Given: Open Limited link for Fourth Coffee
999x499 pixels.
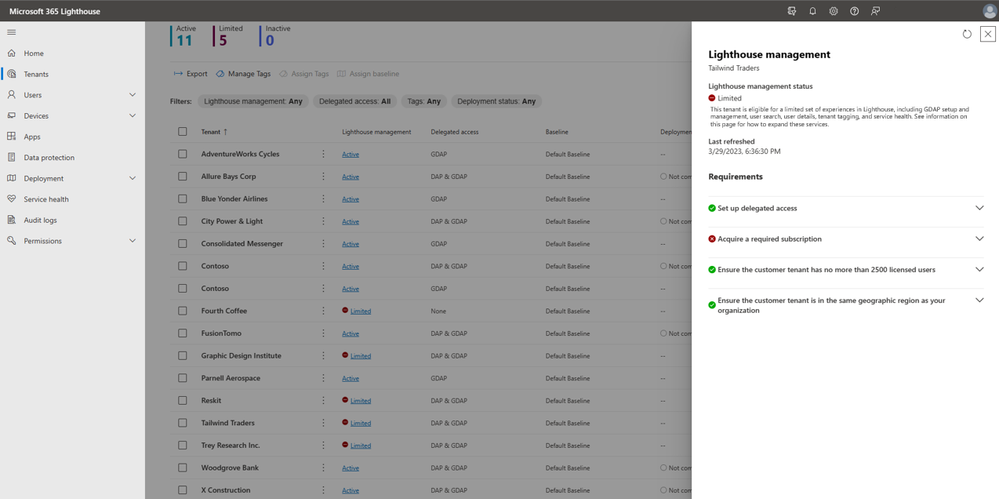Looking at the screenshot, I should [361, 311].
